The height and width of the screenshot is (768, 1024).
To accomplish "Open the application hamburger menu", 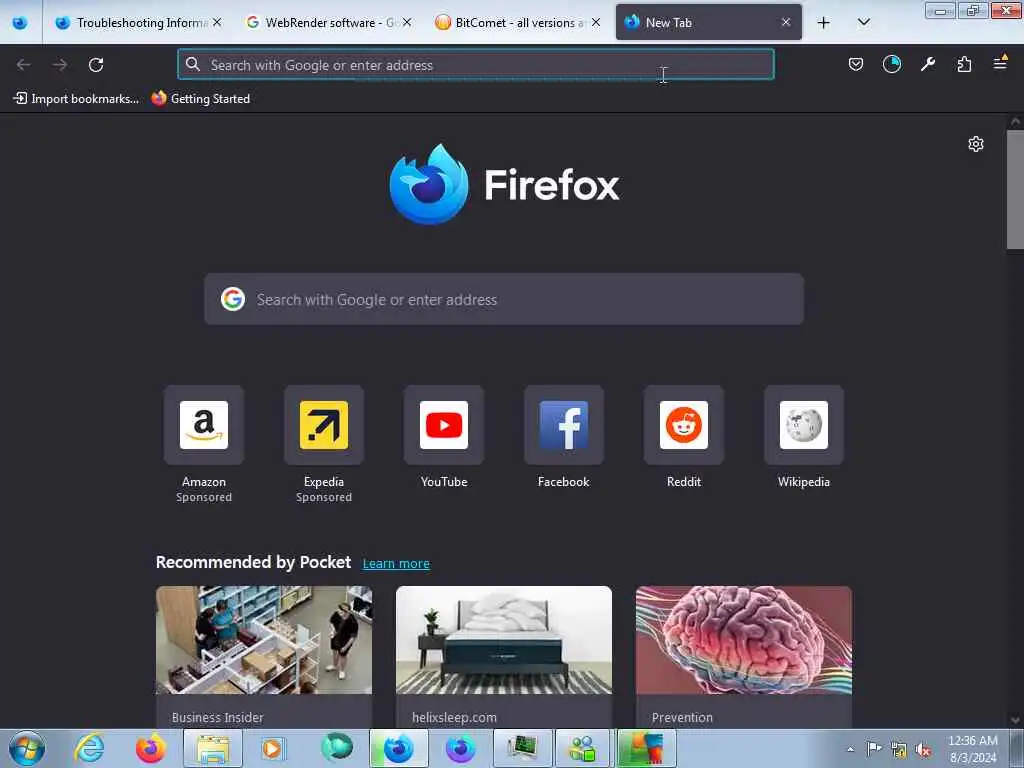I will [1000, 63].
